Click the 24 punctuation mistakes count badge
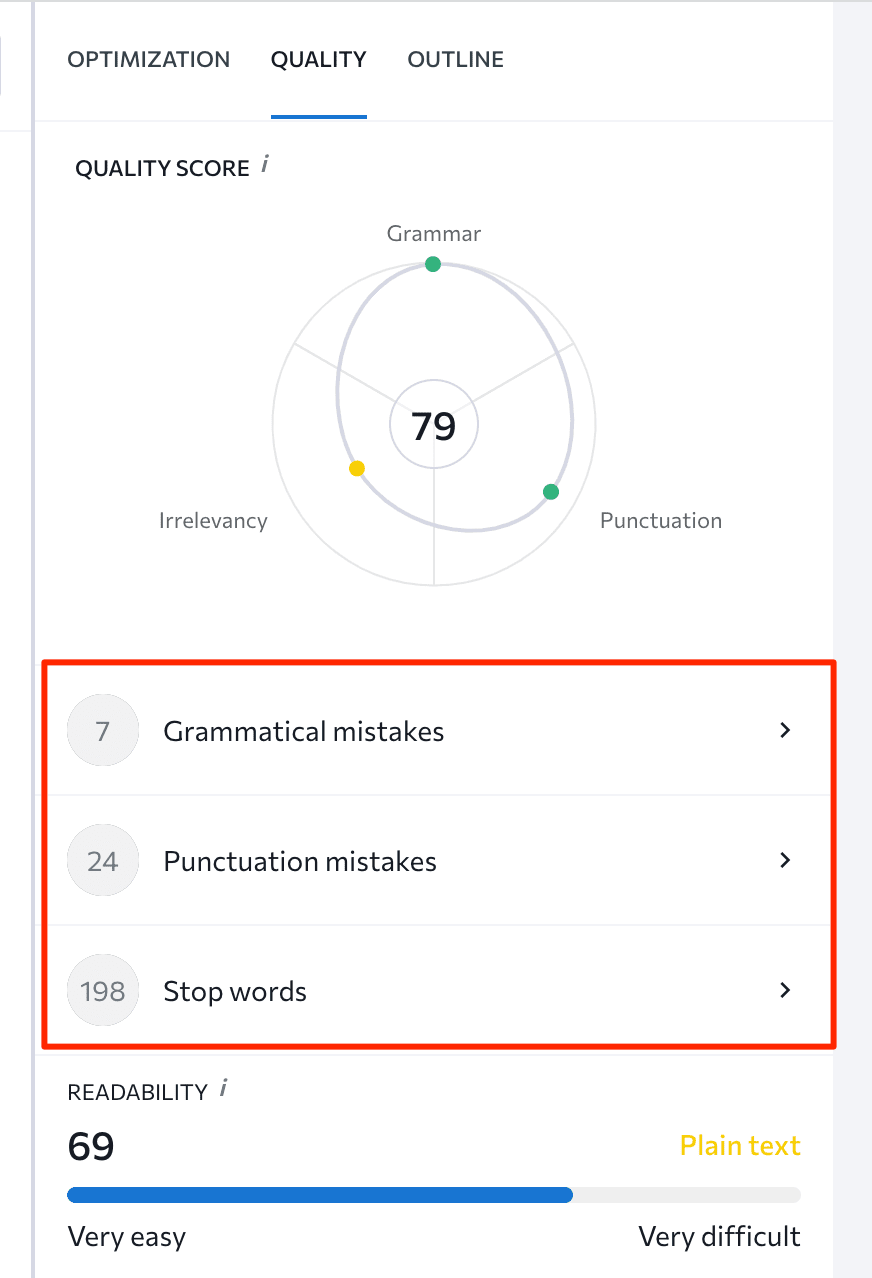 click(x=102, y=861)
